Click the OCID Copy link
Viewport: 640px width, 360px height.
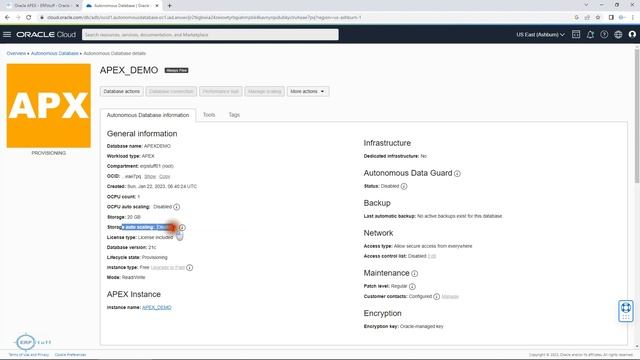[164, 176]
